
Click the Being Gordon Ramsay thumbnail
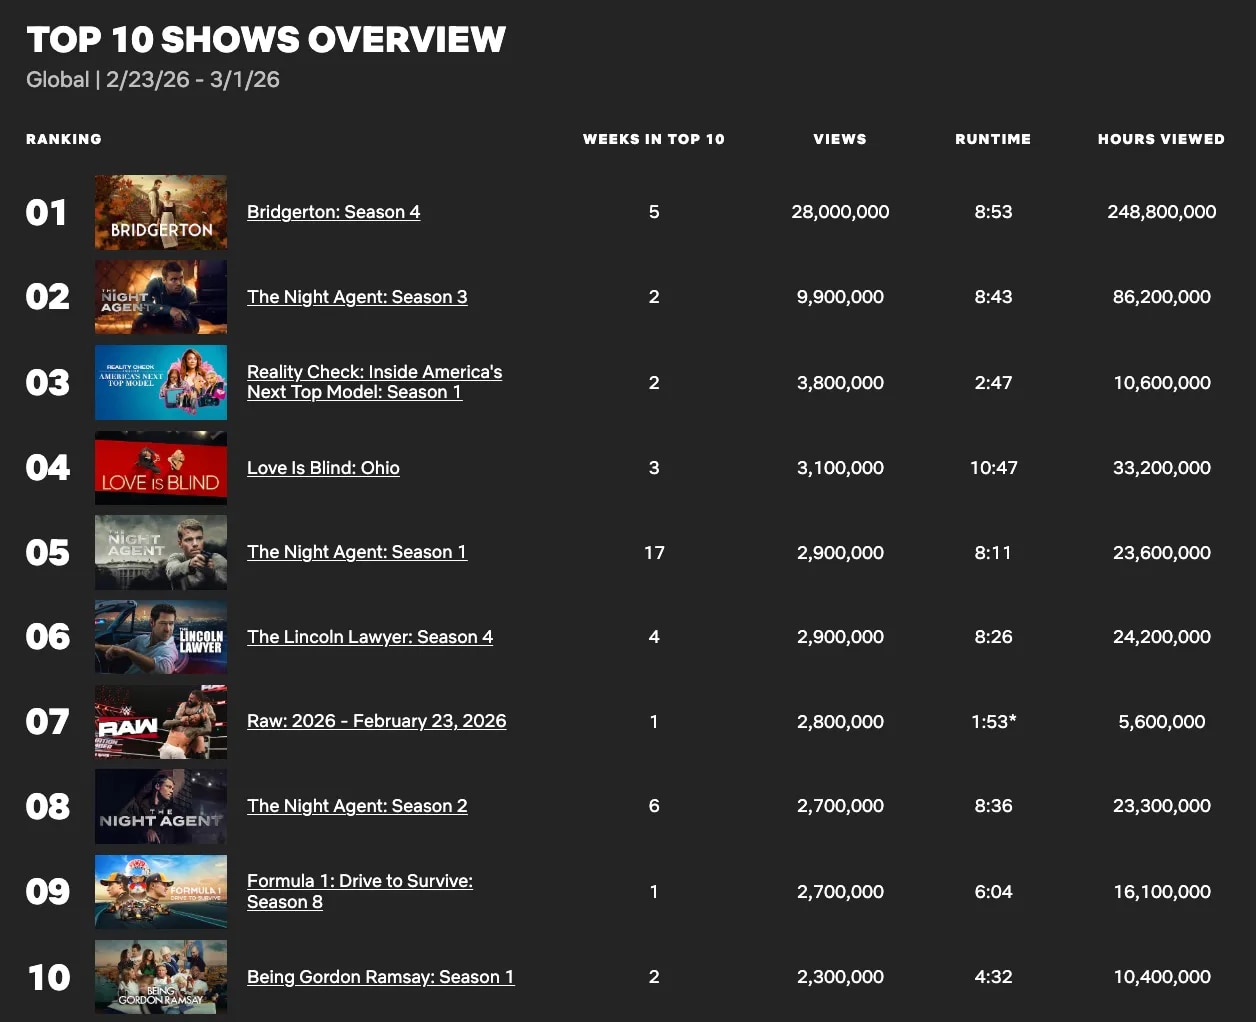pos(161,977)
